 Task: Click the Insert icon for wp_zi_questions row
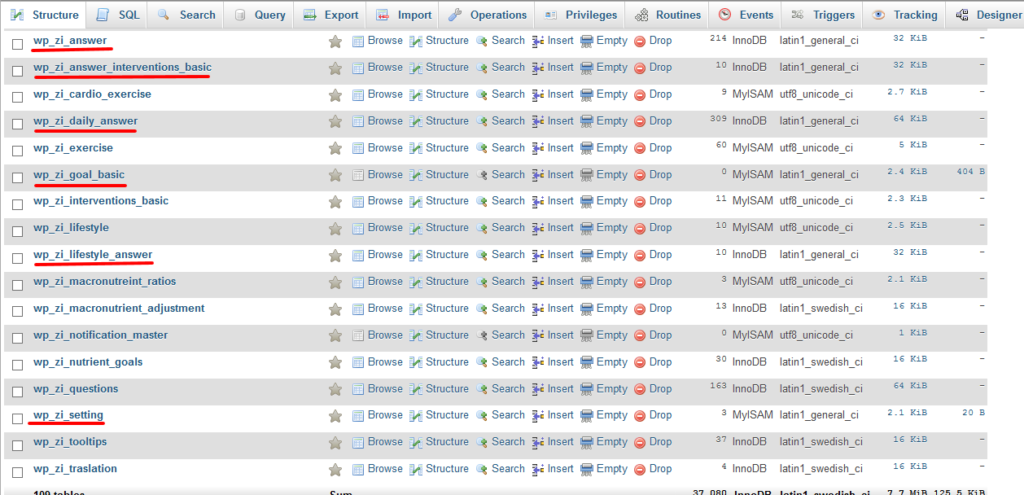(x=538, y=390)
